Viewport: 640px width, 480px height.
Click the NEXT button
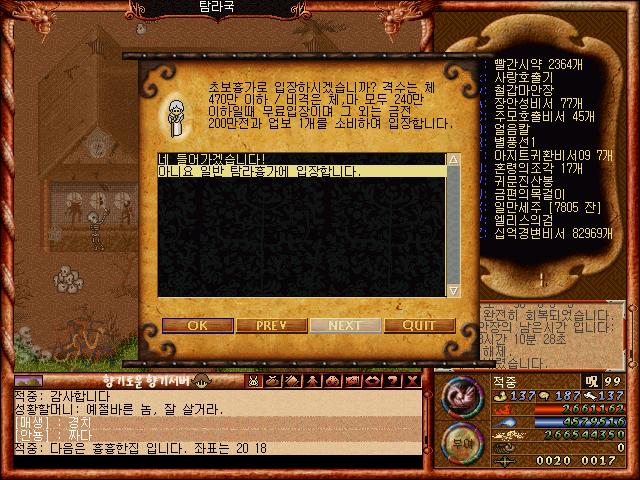(345, 326)
